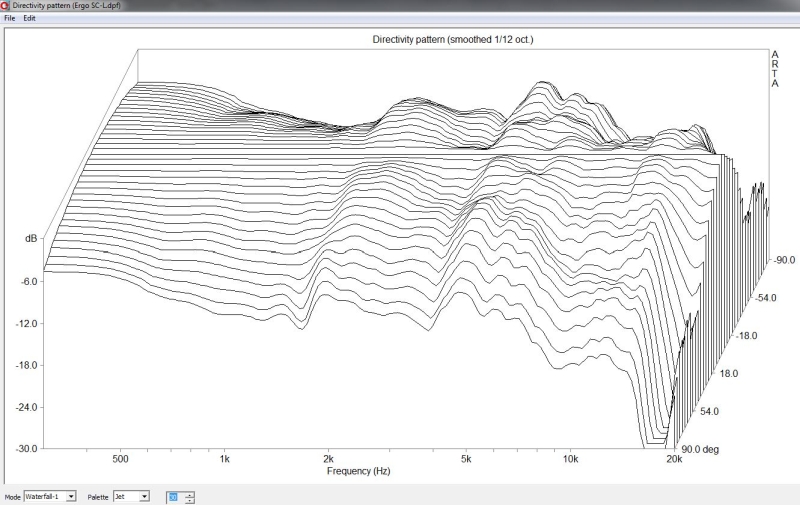800x505 pixels.
Task: Click the '-24.0' dB axis value
Action: 27,407
